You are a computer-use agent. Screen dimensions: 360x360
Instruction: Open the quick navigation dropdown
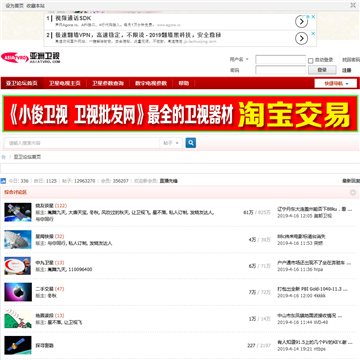pos(336,83)
